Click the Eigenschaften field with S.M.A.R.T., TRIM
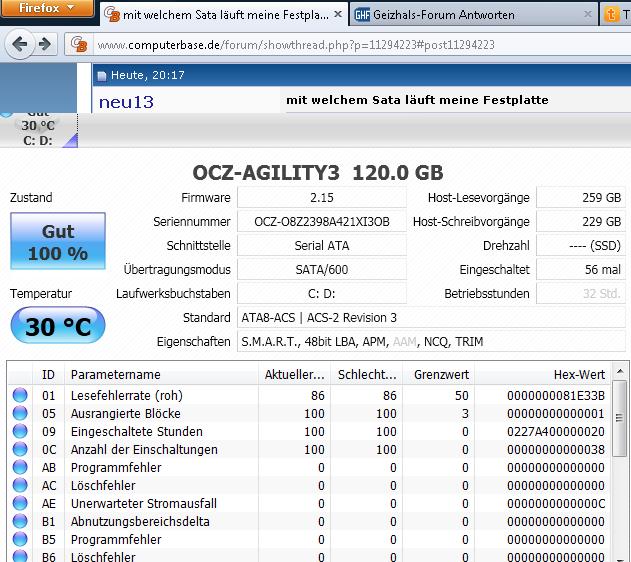This screenshot has height=562, width=631. 431,342
